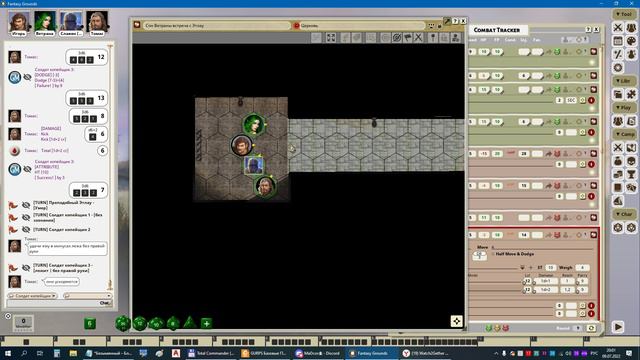Pick the square d6 green die

point(90,324)
